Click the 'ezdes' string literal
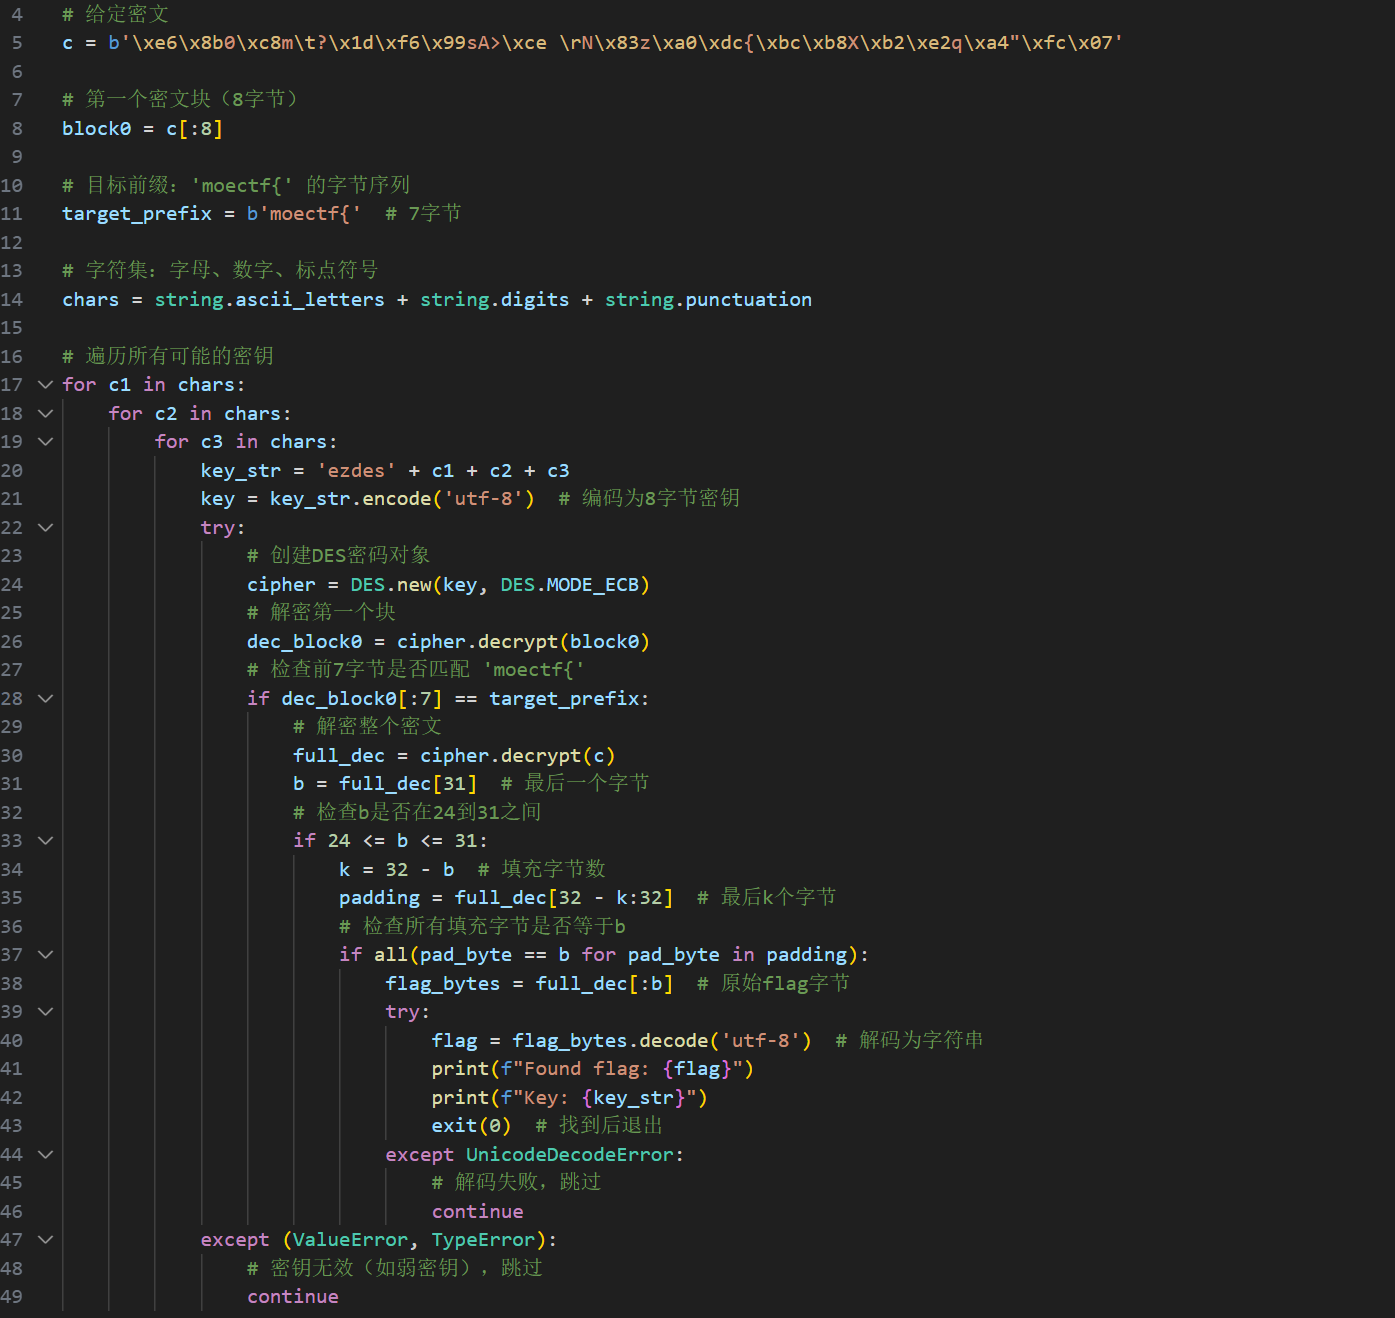 click(356, 471)
